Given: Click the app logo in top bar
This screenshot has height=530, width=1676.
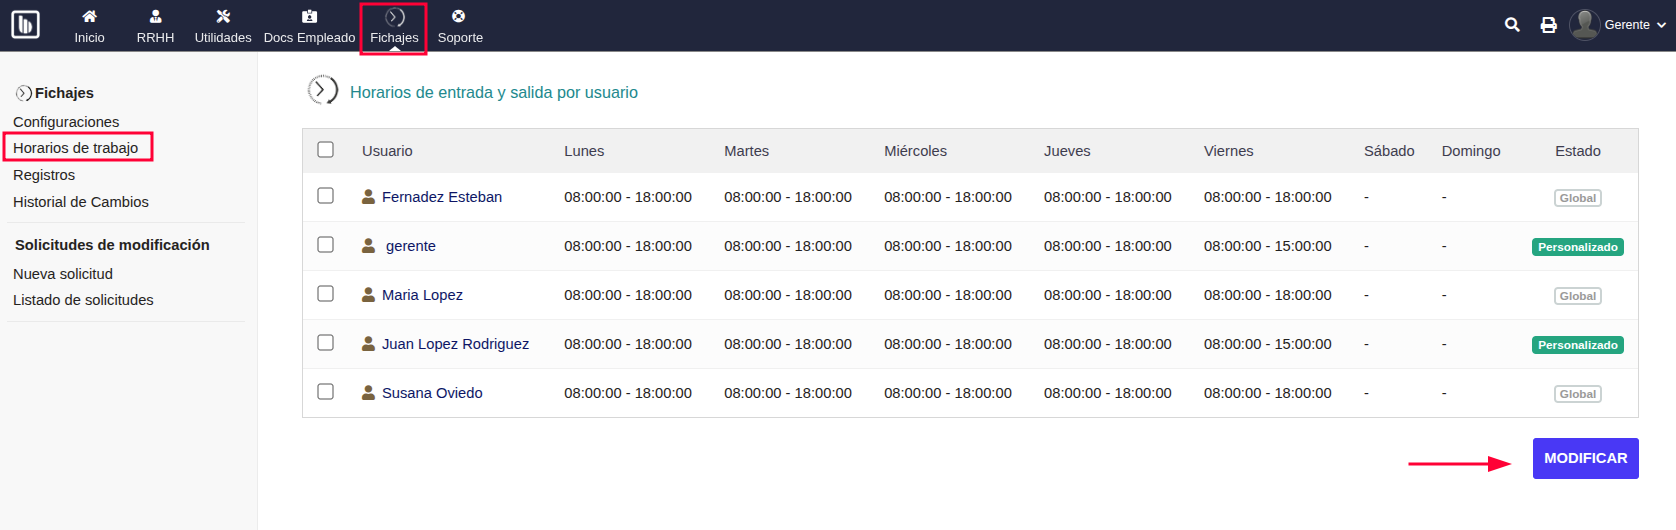Looking at the screenshot, I should click(x=25, y=24).
